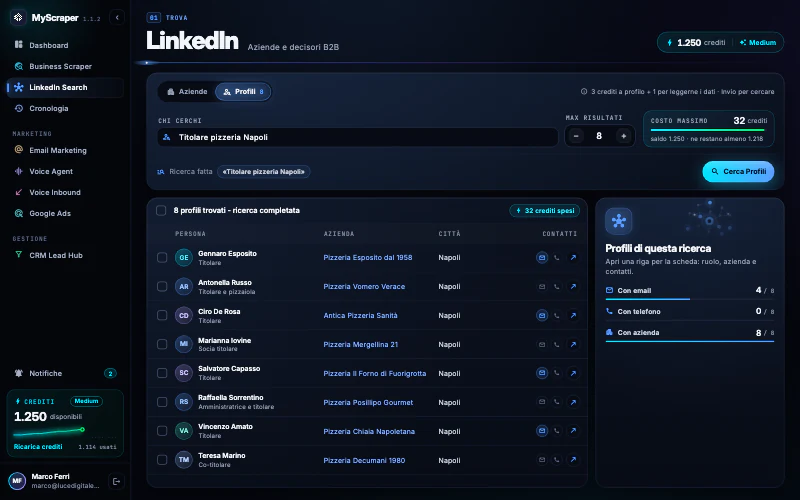800x500 pixels.
Task: Select the checkbox for Marianna Iovine
Action: [162, 344]
